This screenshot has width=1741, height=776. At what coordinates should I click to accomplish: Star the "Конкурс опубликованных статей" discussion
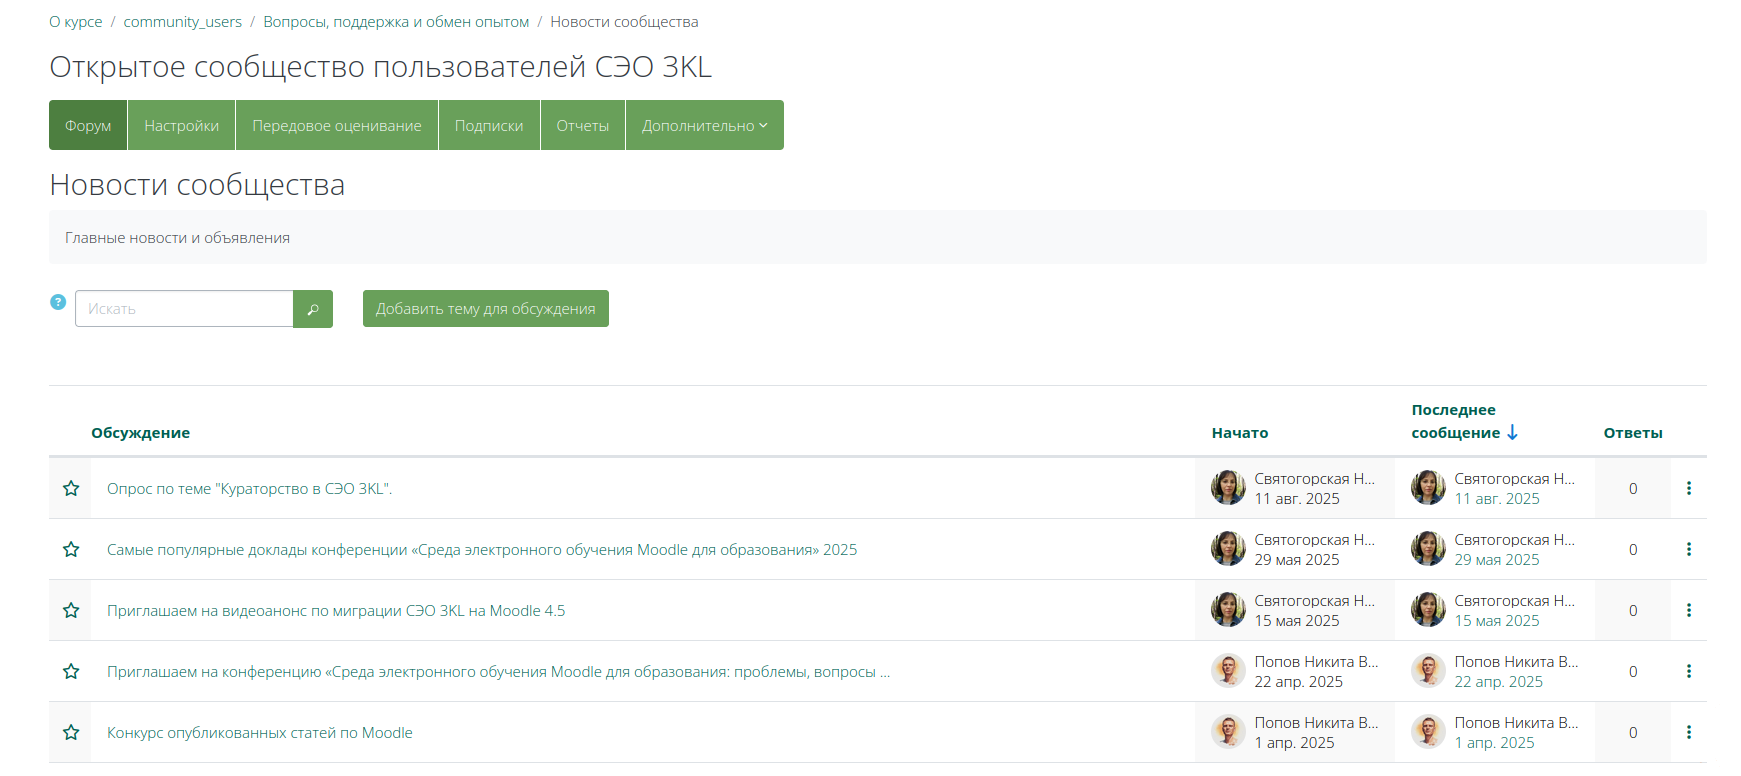click(71, 732)
